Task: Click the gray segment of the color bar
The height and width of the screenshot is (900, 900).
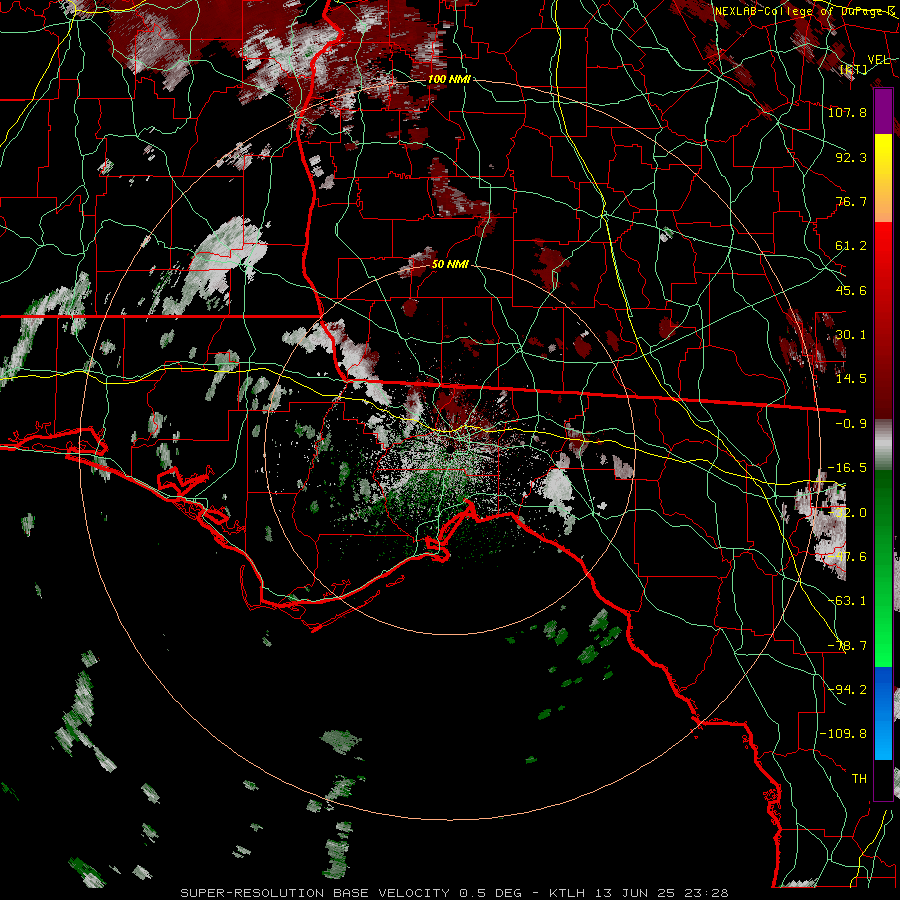Action: [883, 445]
